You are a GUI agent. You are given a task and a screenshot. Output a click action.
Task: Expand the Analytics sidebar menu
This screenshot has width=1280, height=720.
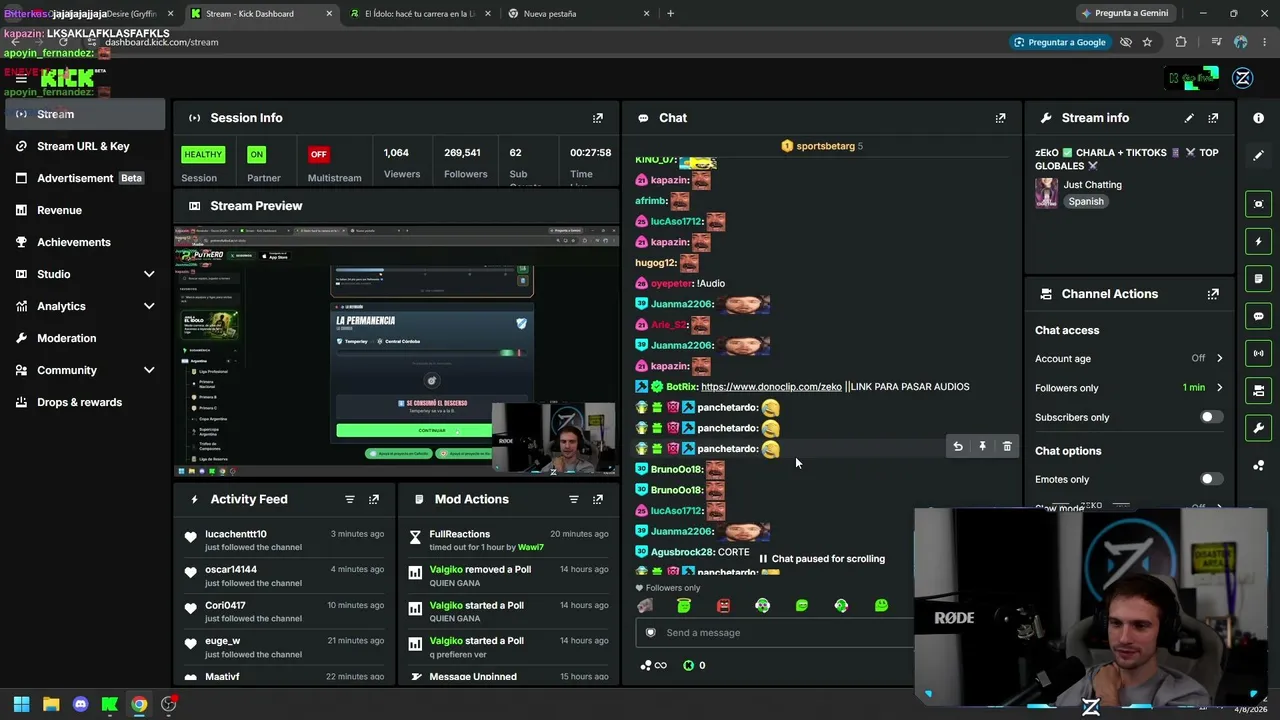149,306
